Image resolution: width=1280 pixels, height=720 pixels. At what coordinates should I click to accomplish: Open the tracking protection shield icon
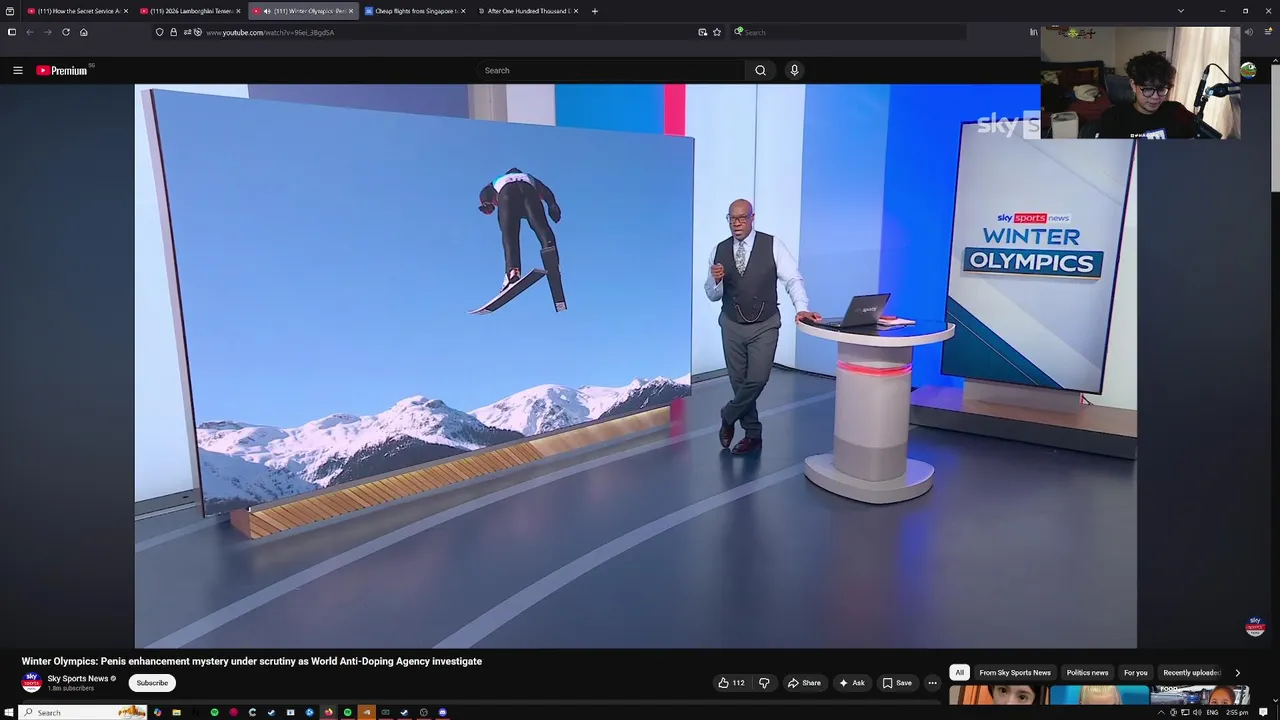[159, 32]
